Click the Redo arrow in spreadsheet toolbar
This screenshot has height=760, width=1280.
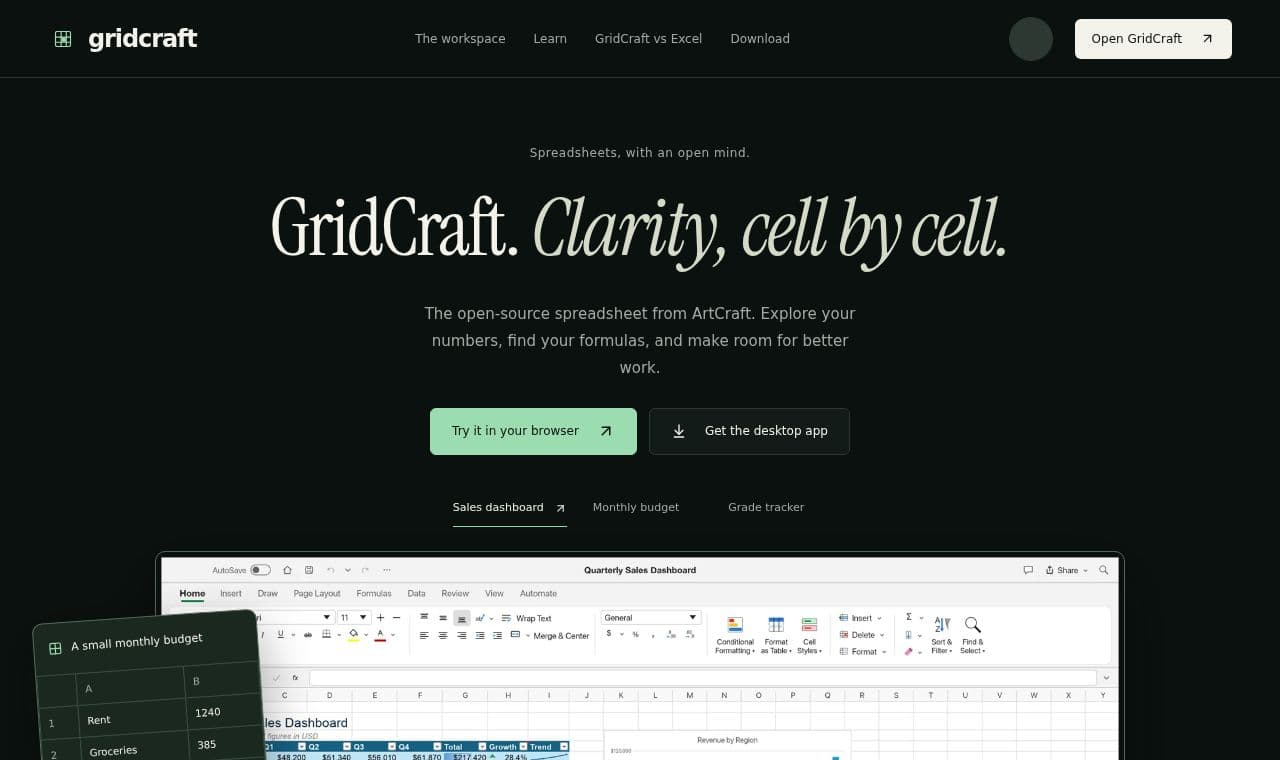point(365,570)
